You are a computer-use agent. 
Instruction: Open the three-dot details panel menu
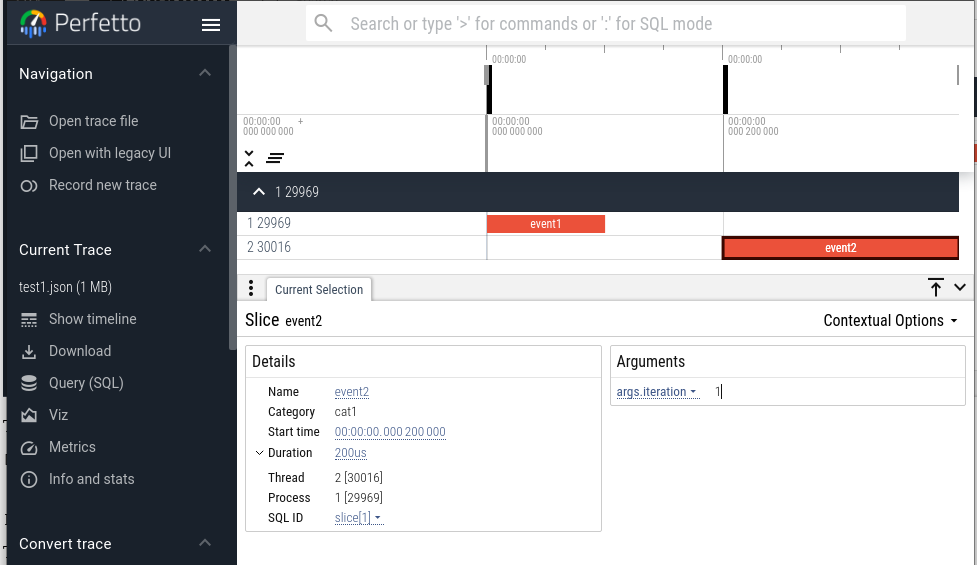[x=251, y=288]
